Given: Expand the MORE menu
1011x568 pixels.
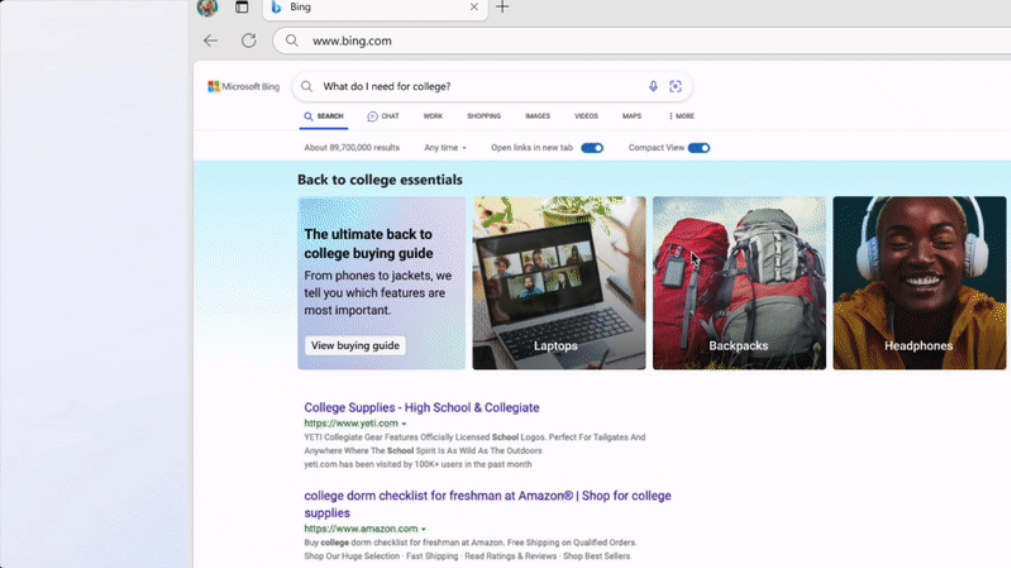Looking at the screenshot, I should tap(682, 116).
